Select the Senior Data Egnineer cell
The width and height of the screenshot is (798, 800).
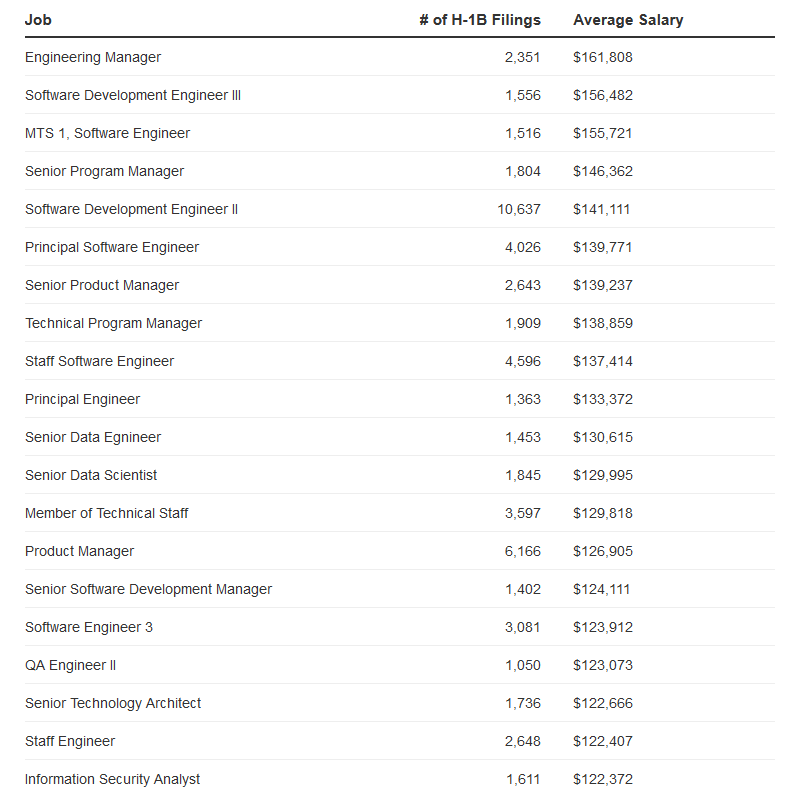click(x=93, y=437)
